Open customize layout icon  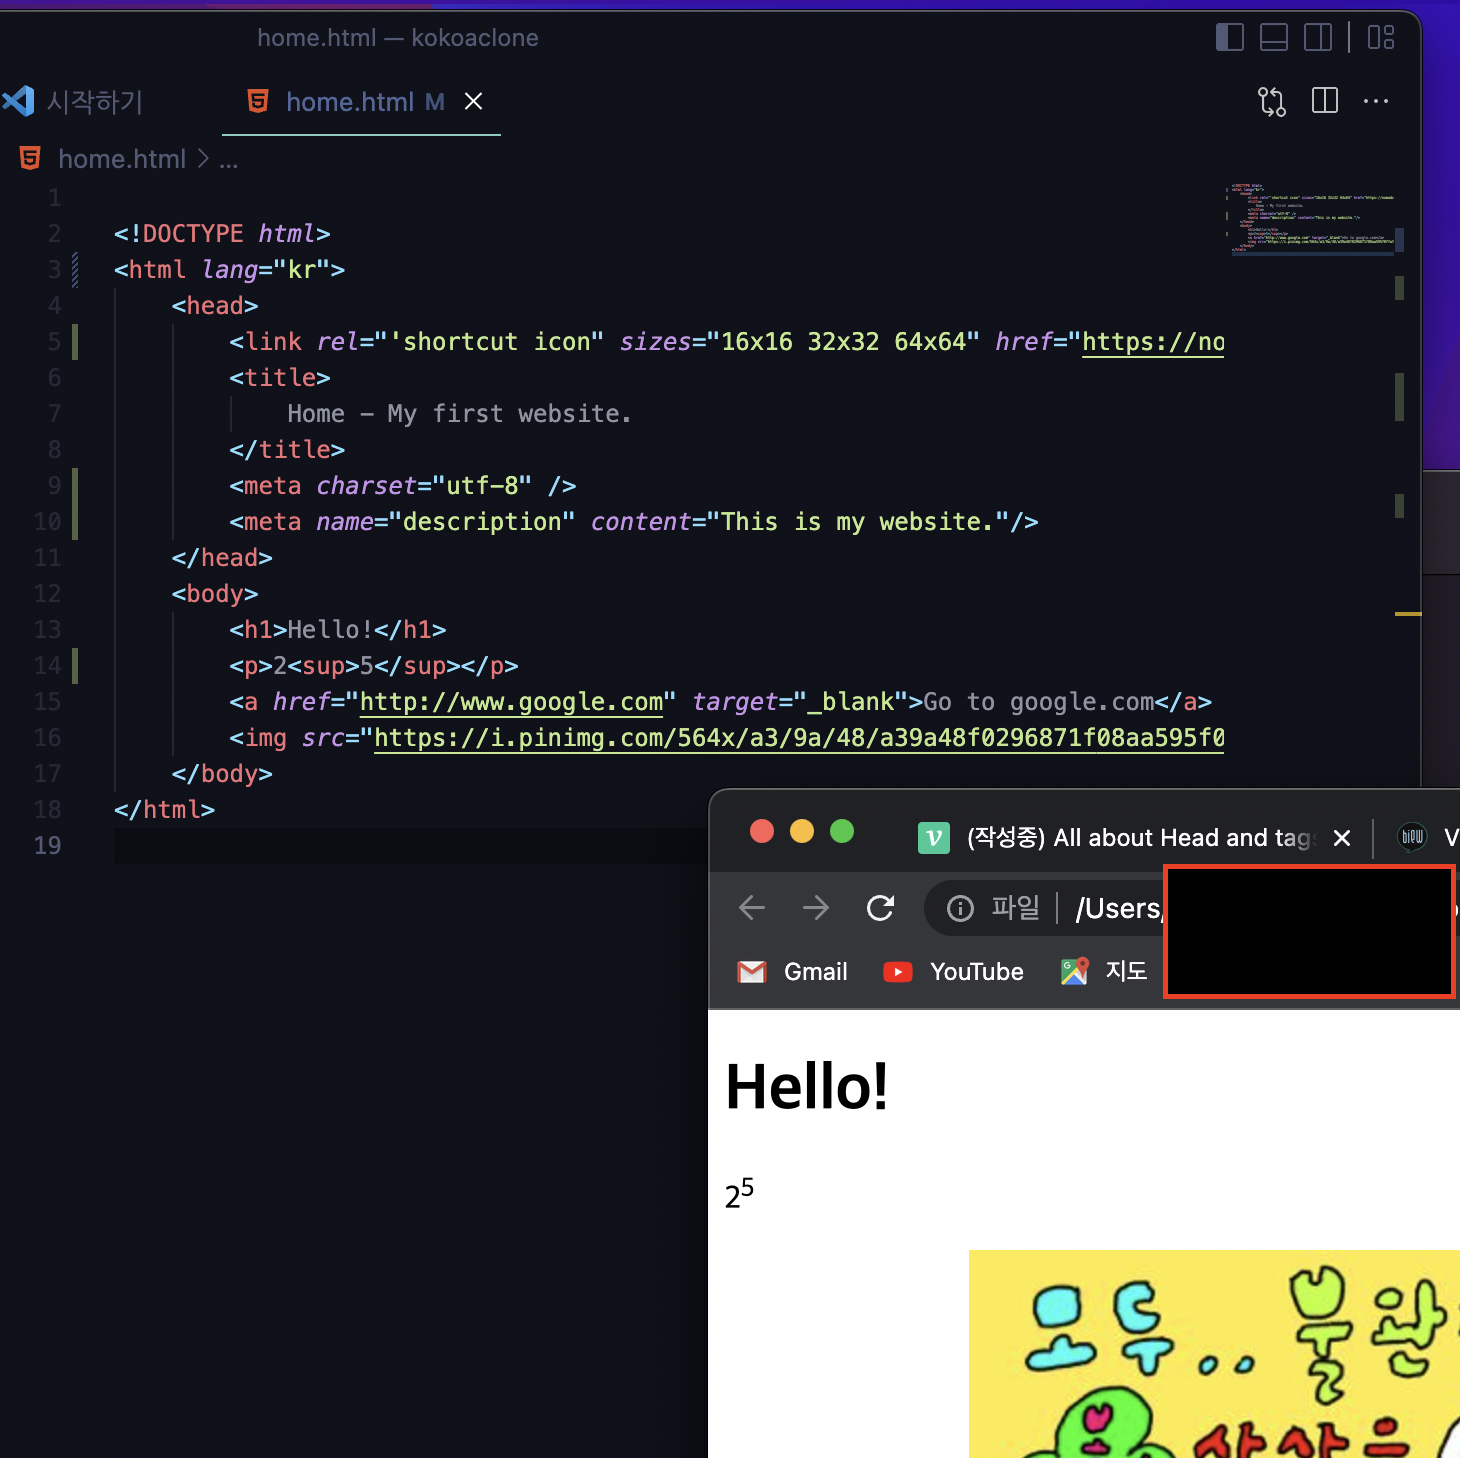click(x=1381, y=38)
